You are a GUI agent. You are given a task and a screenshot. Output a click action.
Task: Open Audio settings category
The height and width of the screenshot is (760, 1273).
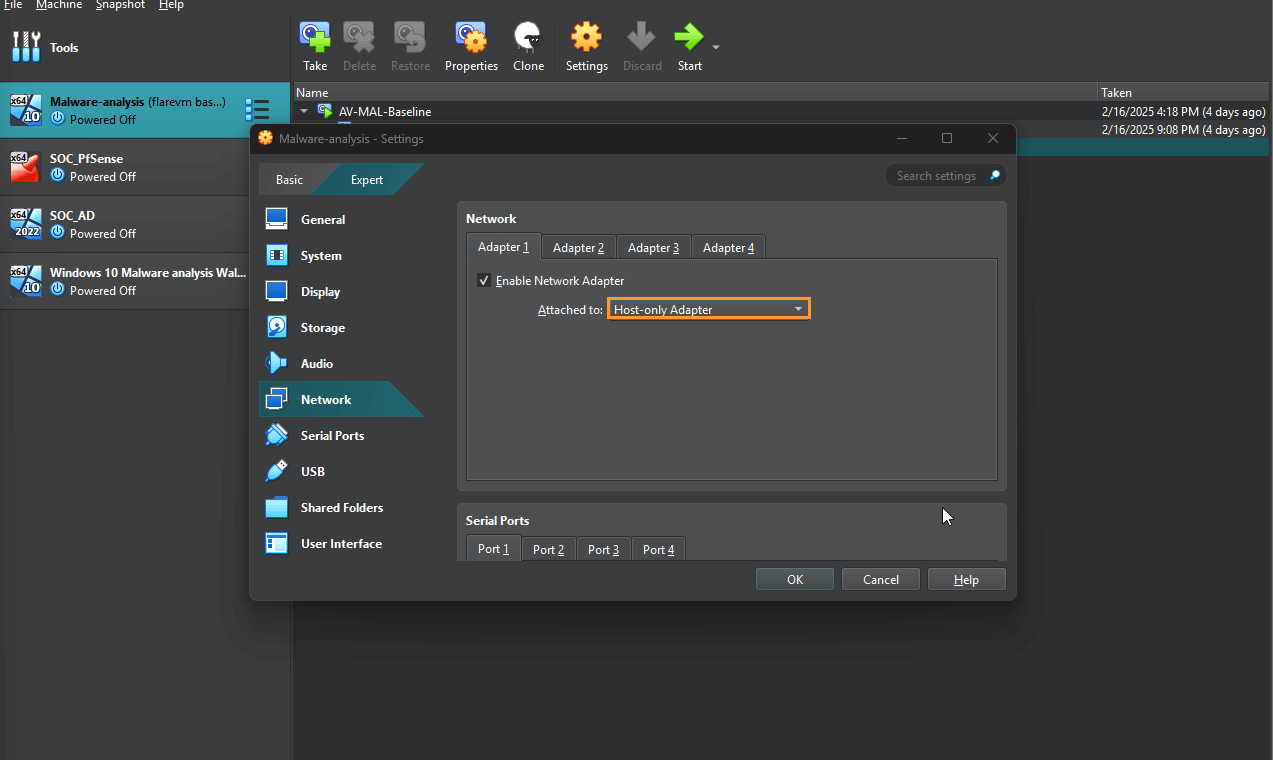[340, 363]
